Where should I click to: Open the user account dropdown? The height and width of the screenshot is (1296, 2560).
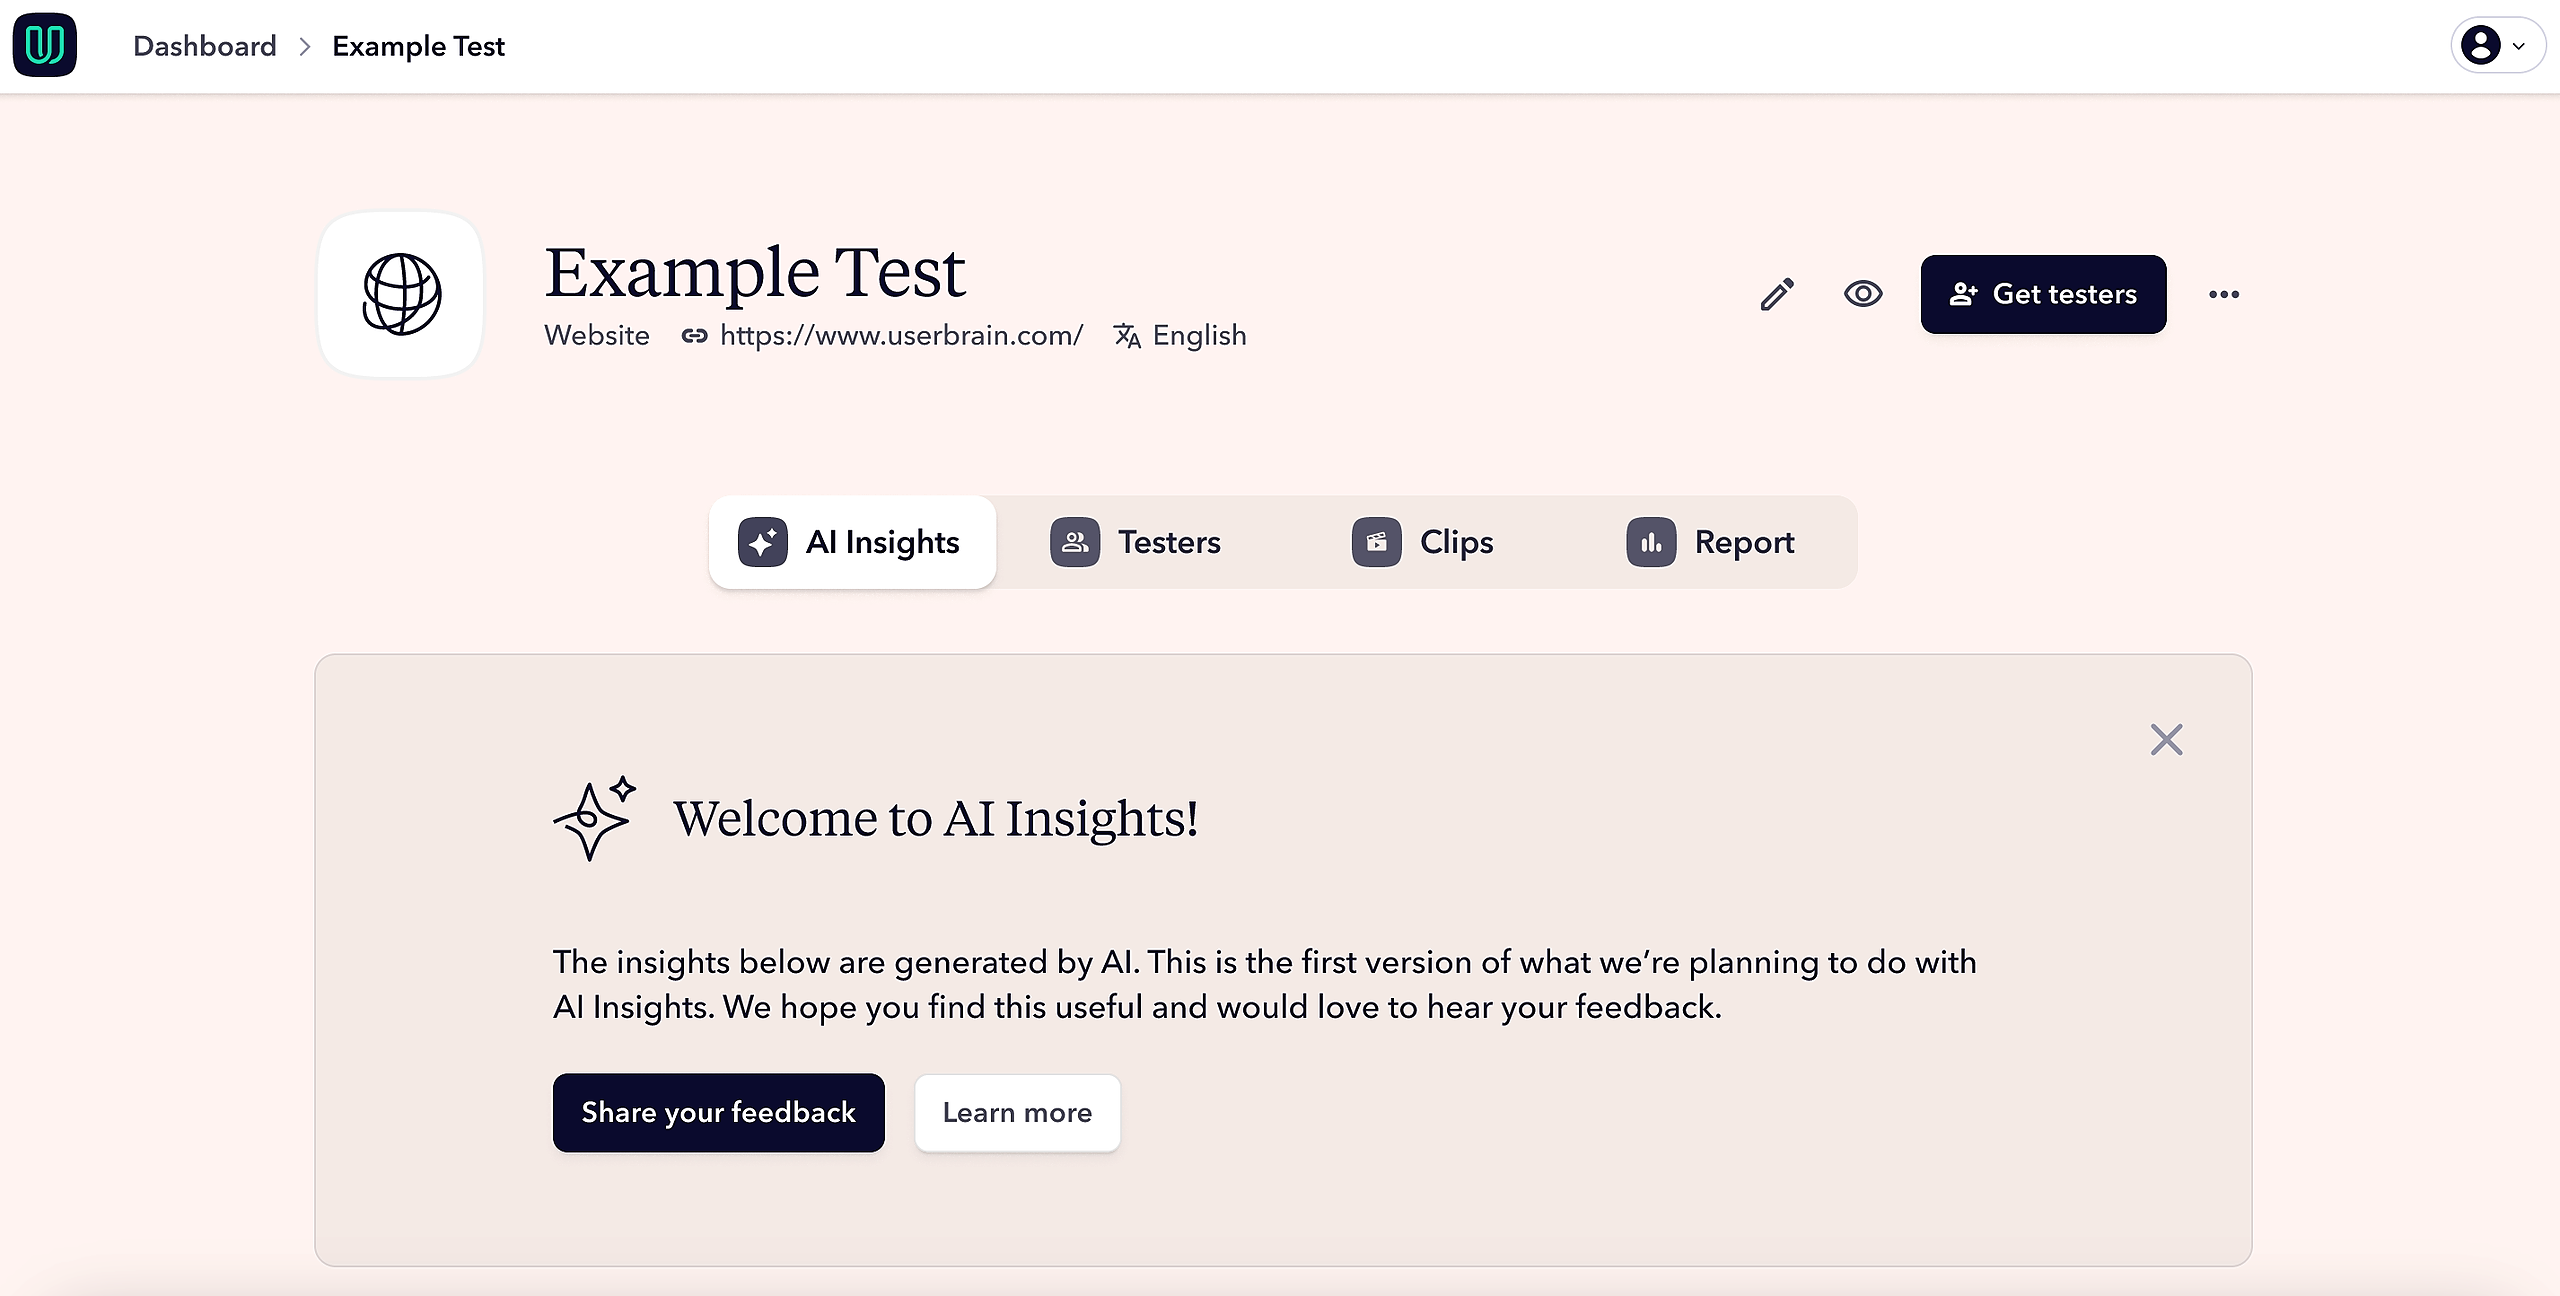pyautogui.click(x=2497, y=45)
